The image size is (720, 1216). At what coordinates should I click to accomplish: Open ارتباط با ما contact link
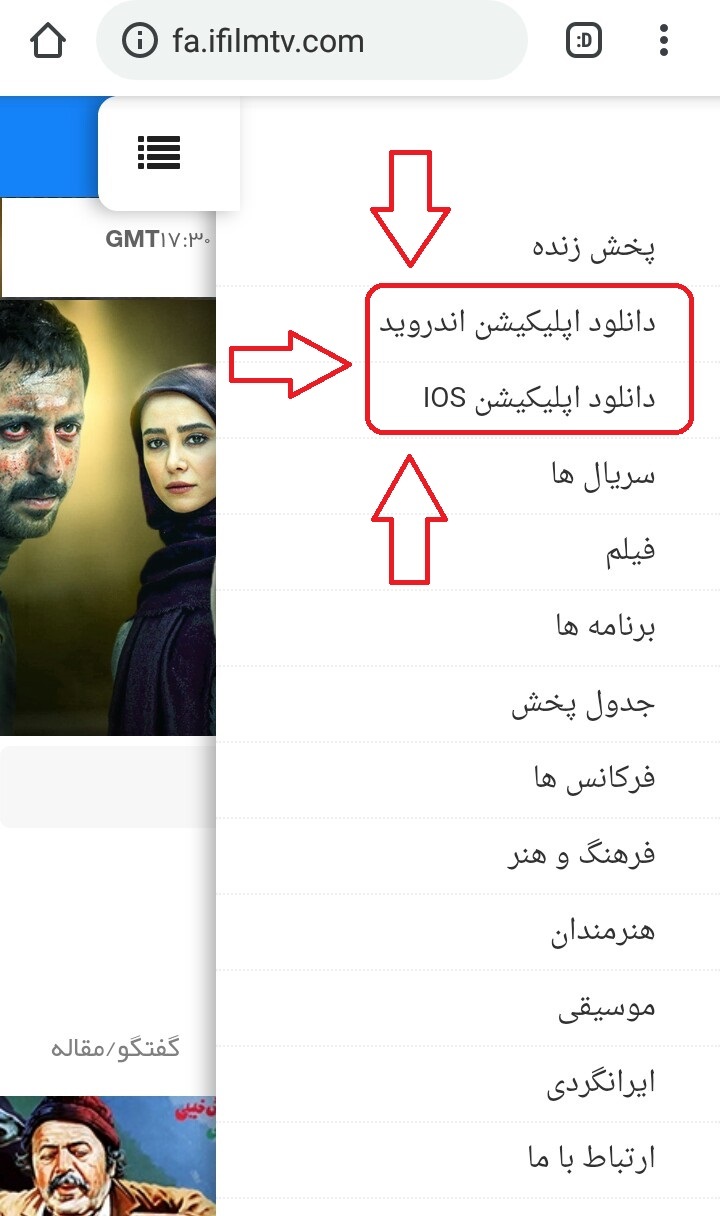point(468,1160)
